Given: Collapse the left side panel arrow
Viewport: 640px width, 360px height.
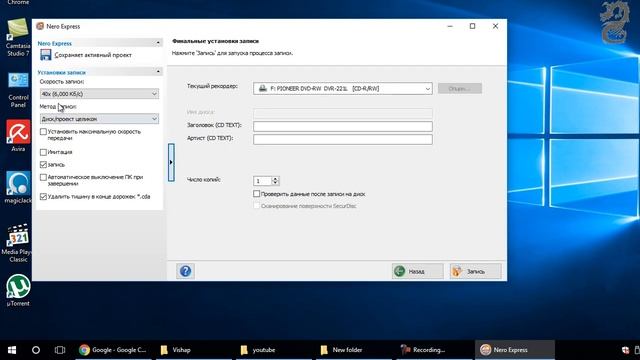Looking at the screenshot, I should click(x=171, y=162).
